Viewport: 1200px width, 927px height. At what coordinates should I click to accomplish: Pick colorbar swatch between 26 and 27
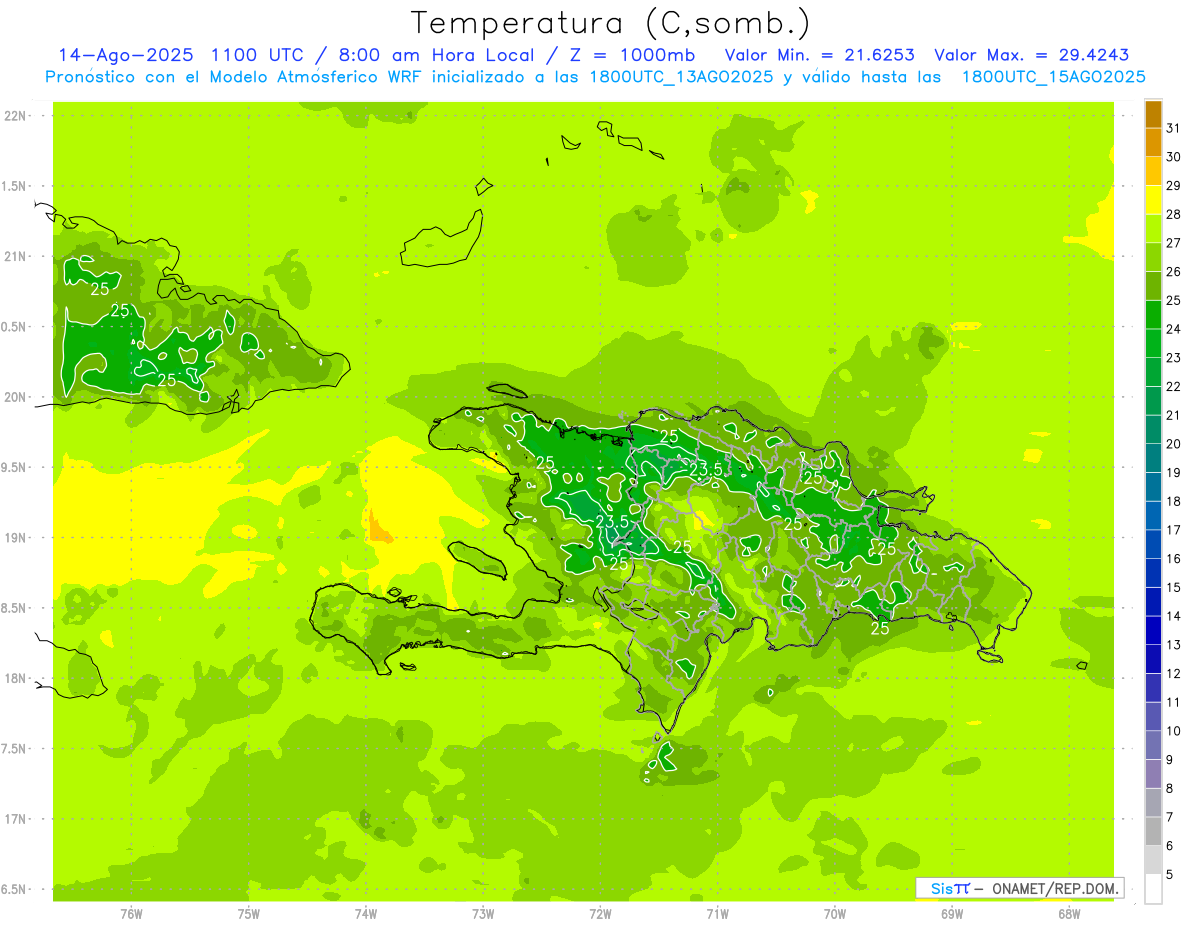(x=1153, y=258)
